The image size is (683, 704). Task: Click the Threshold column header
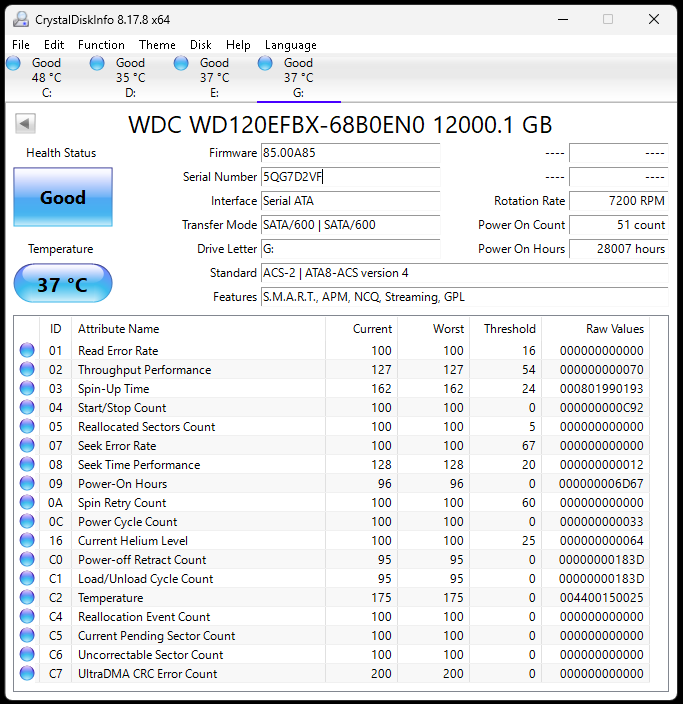[506, 329]
